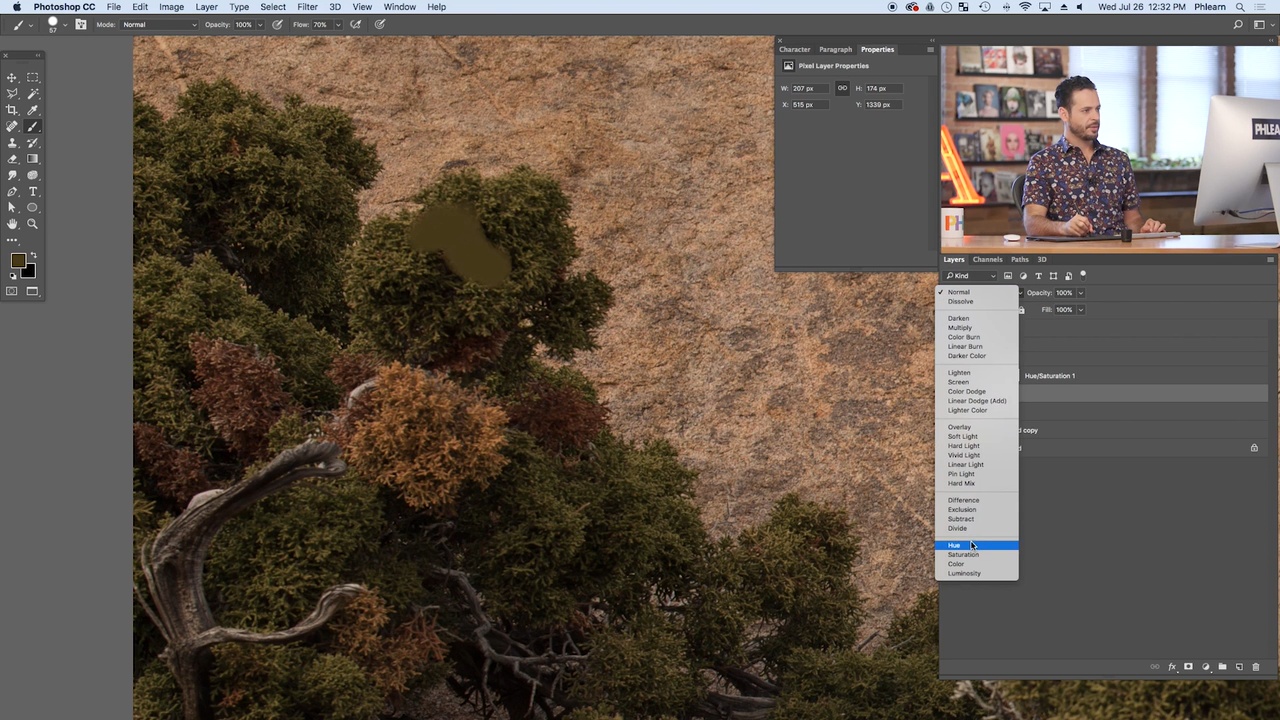This screenshot has width=1280, height=720.
Task: Filter layers for pixel layers
Action: pos(1008,276)
